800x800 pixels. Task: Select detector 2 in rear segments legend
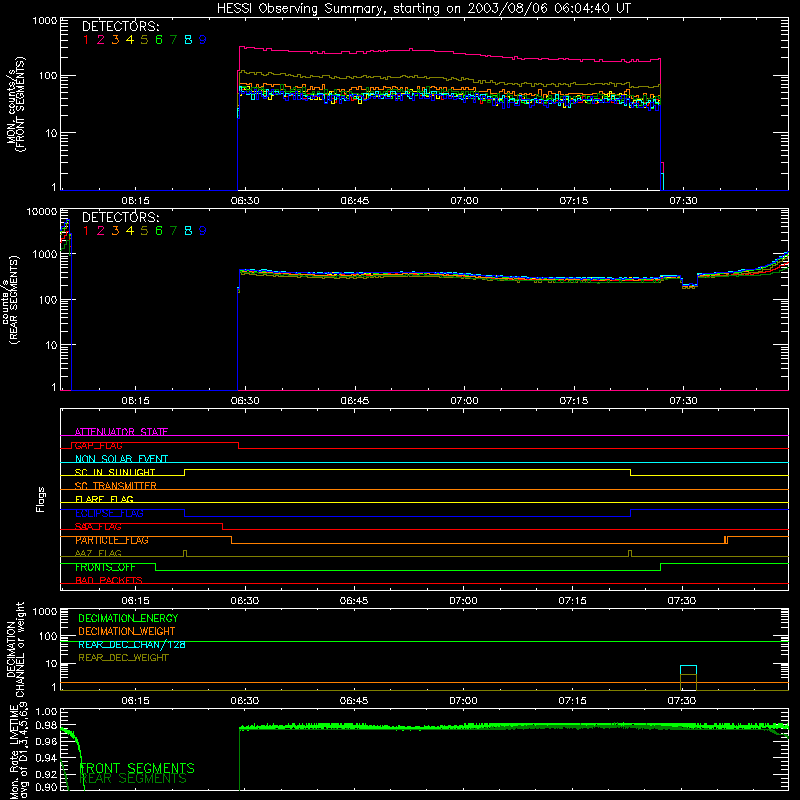click(x=101, y=231)
